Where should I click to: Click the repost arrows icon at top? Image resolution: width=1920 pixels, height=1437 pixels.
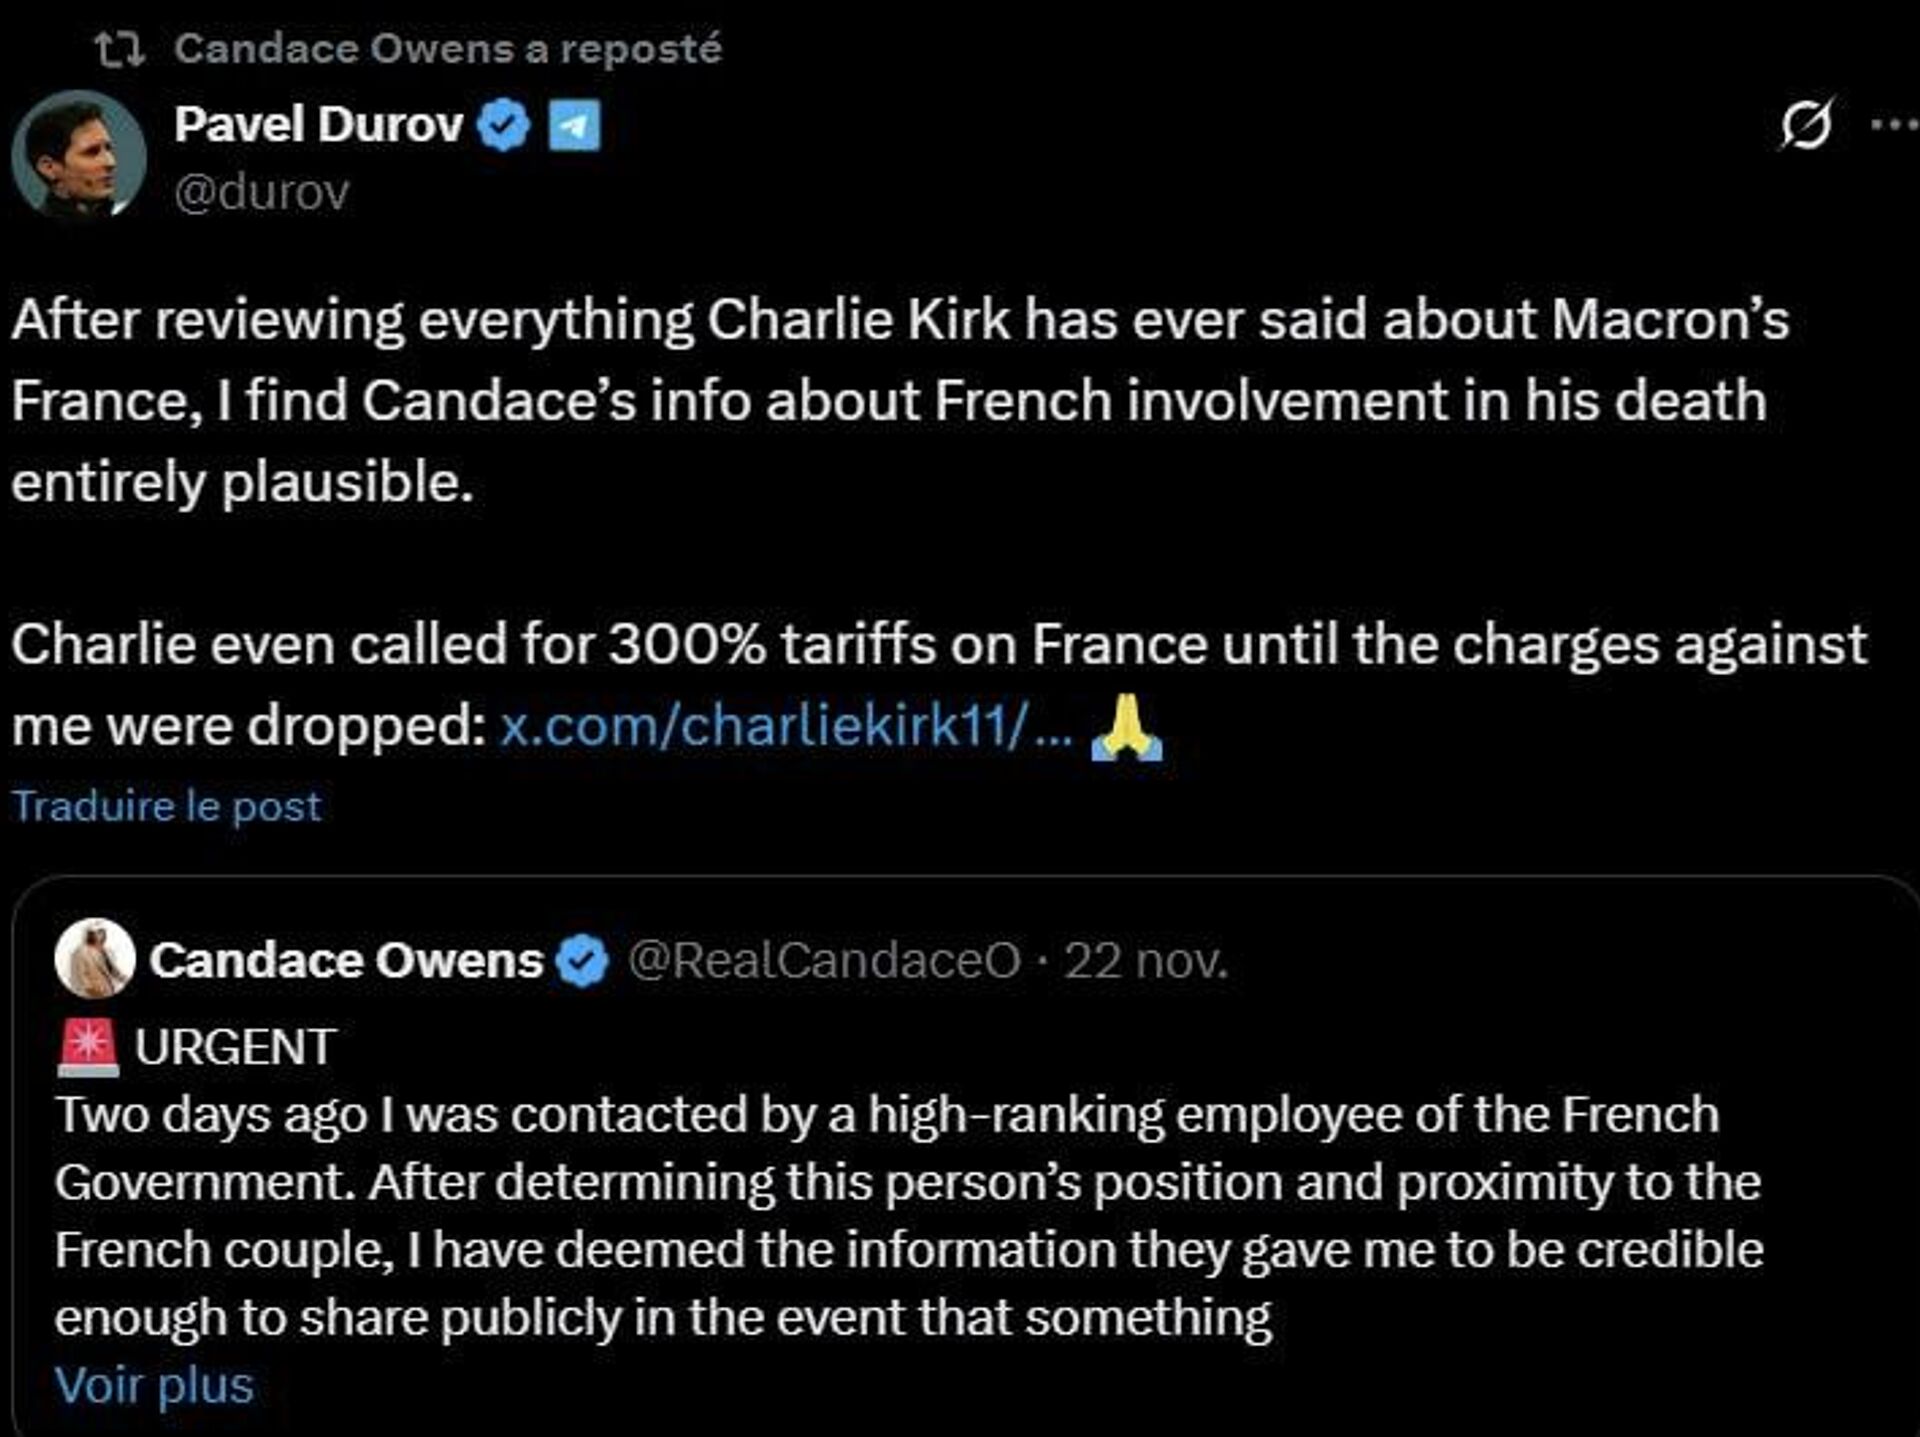120,49
